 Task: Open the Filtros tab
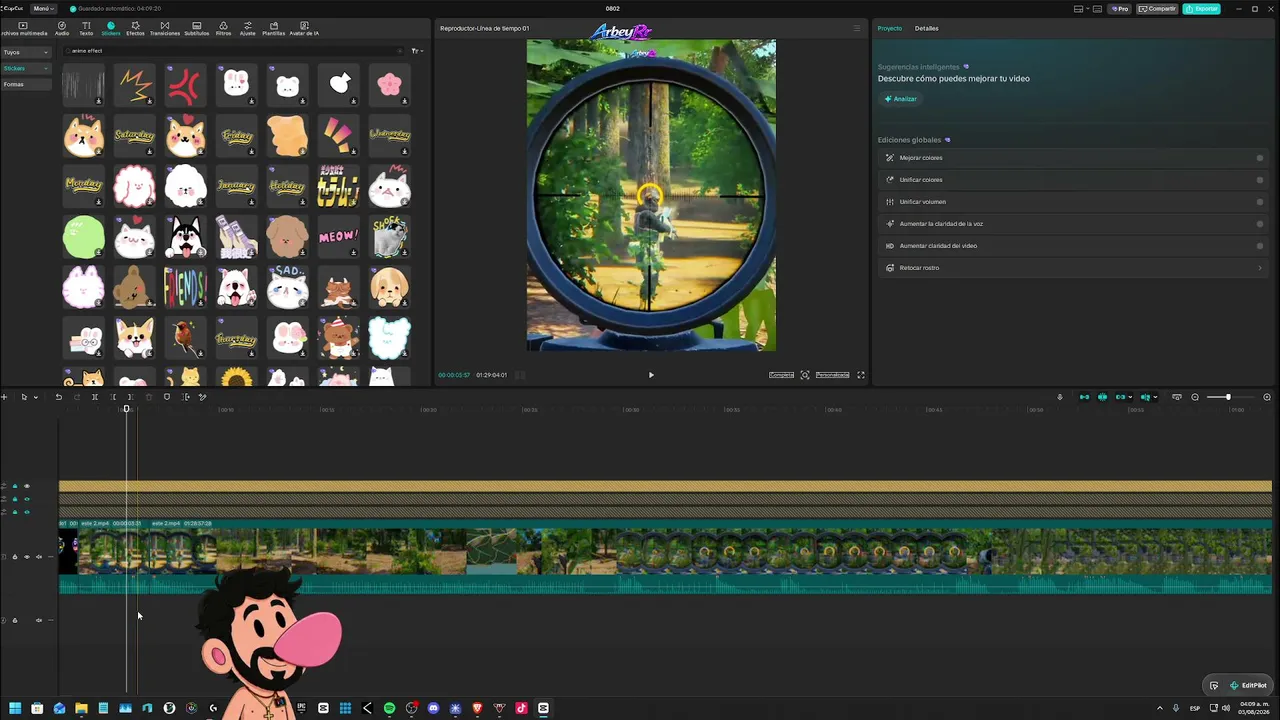tap(223, 28)
